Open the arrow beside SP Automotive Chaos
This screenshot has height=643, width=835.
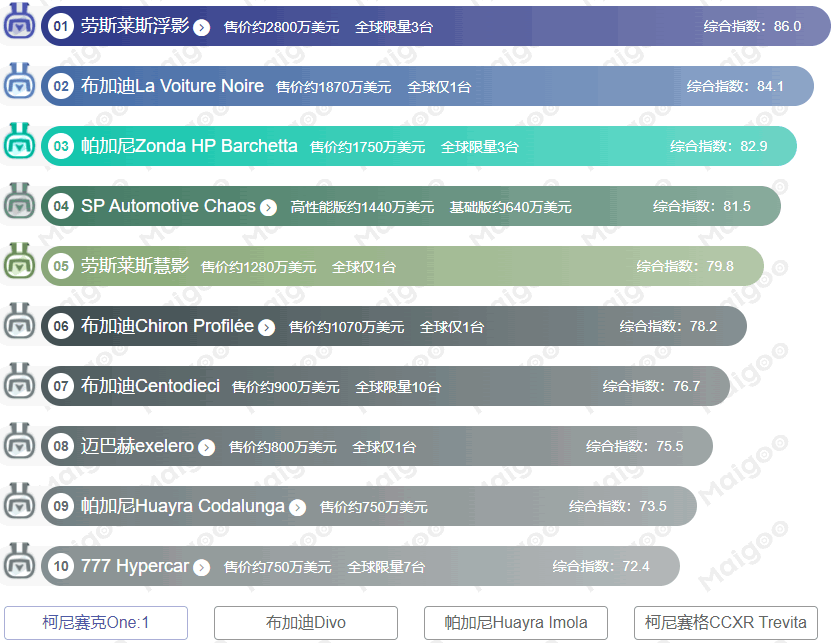[268, 206]
